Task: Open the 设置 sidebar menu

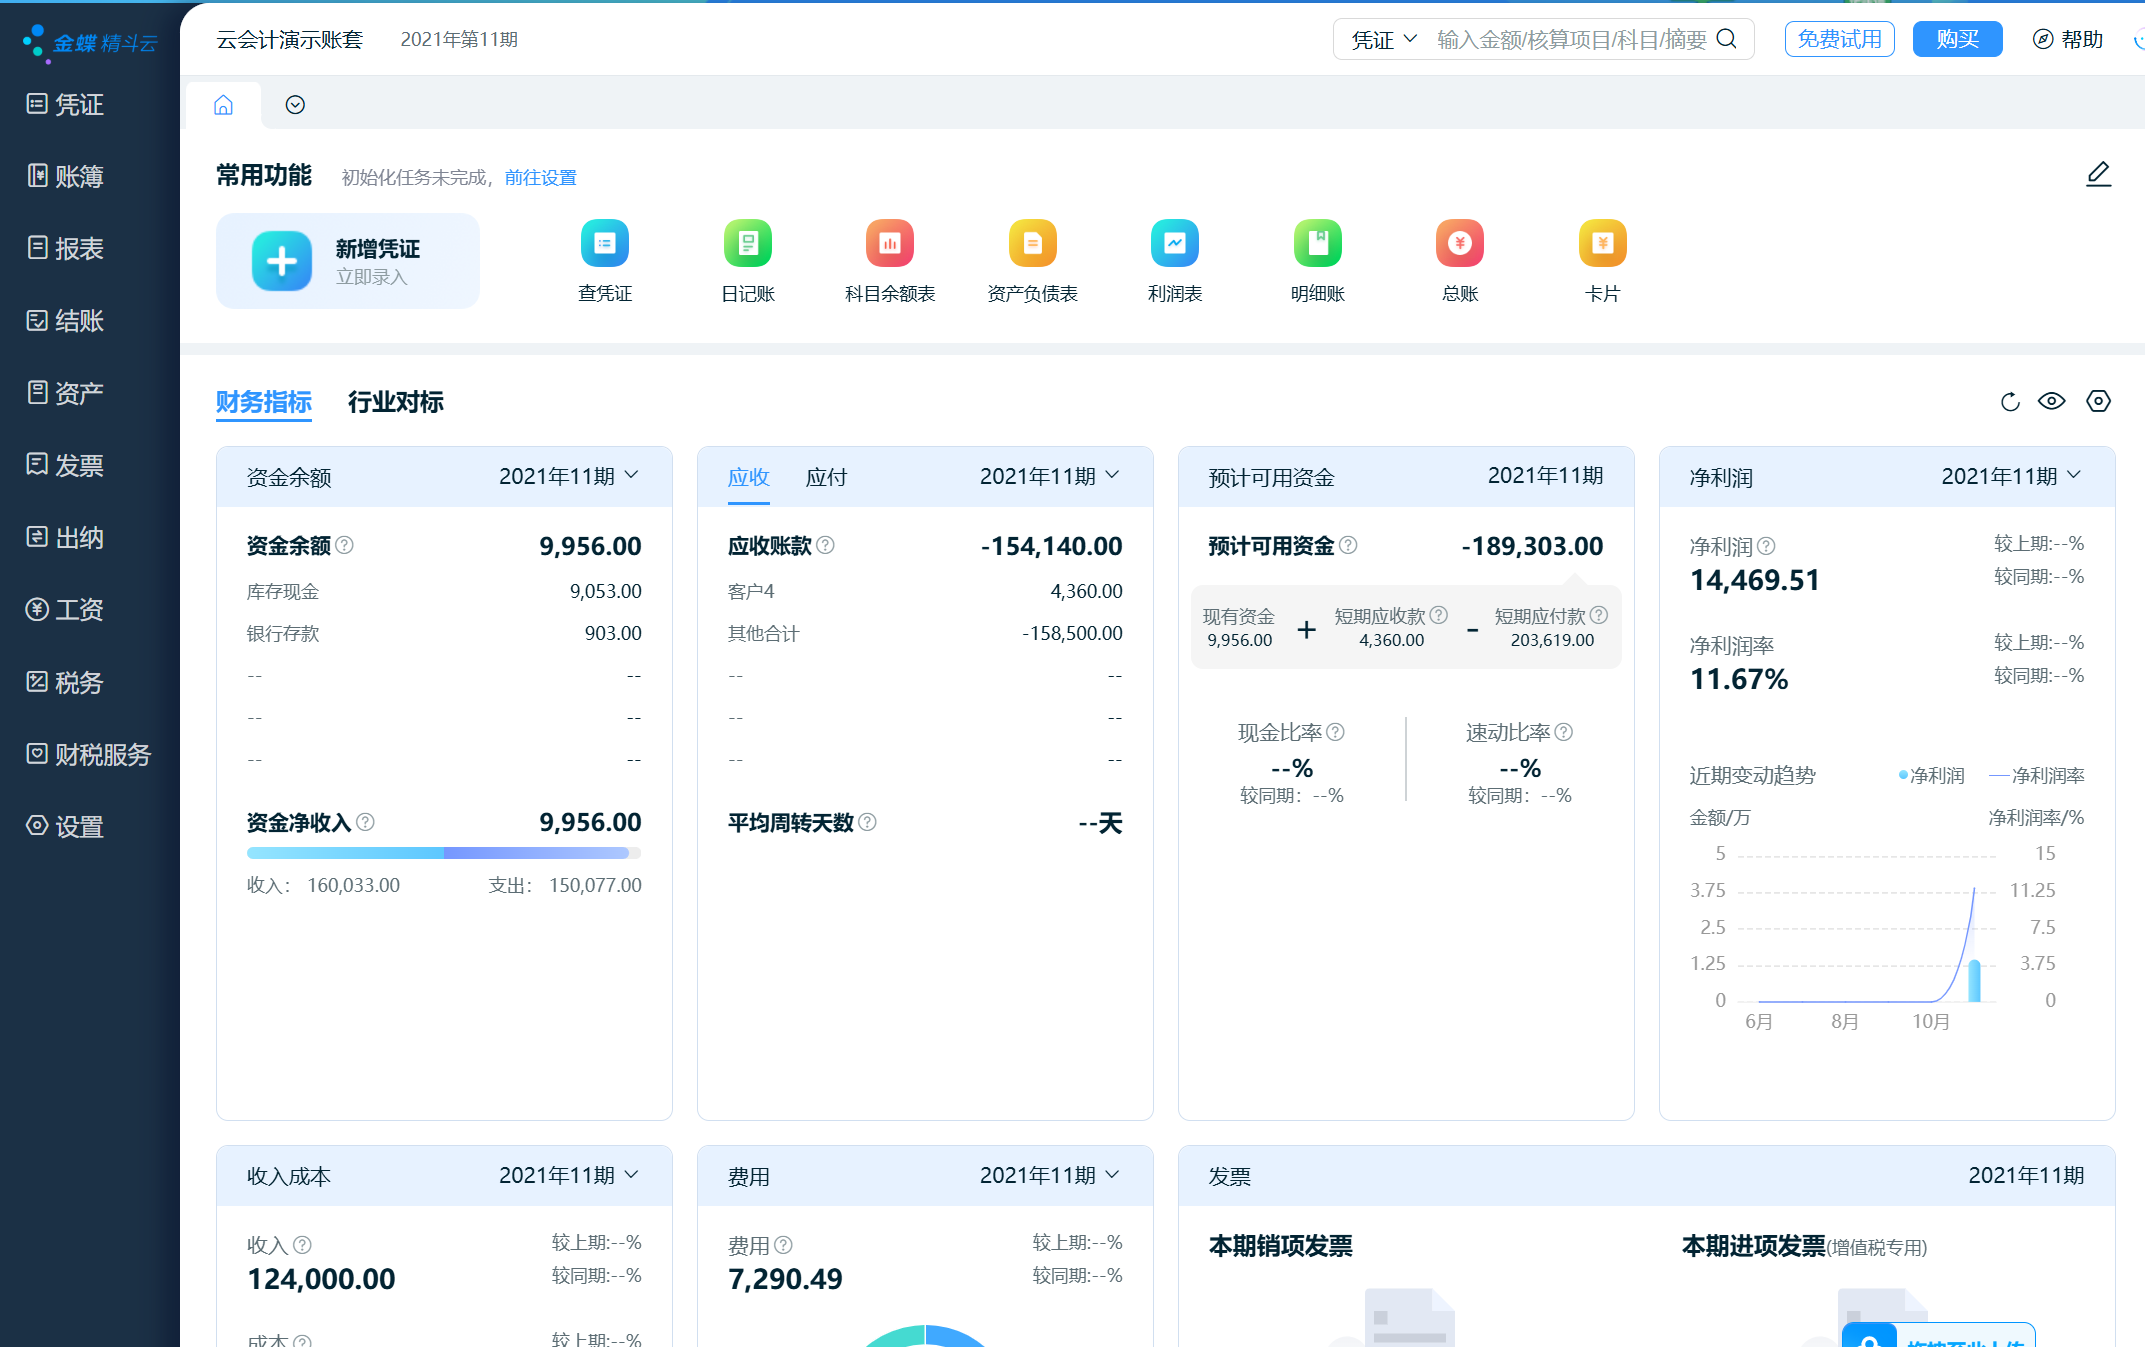Action: [65, 826]
